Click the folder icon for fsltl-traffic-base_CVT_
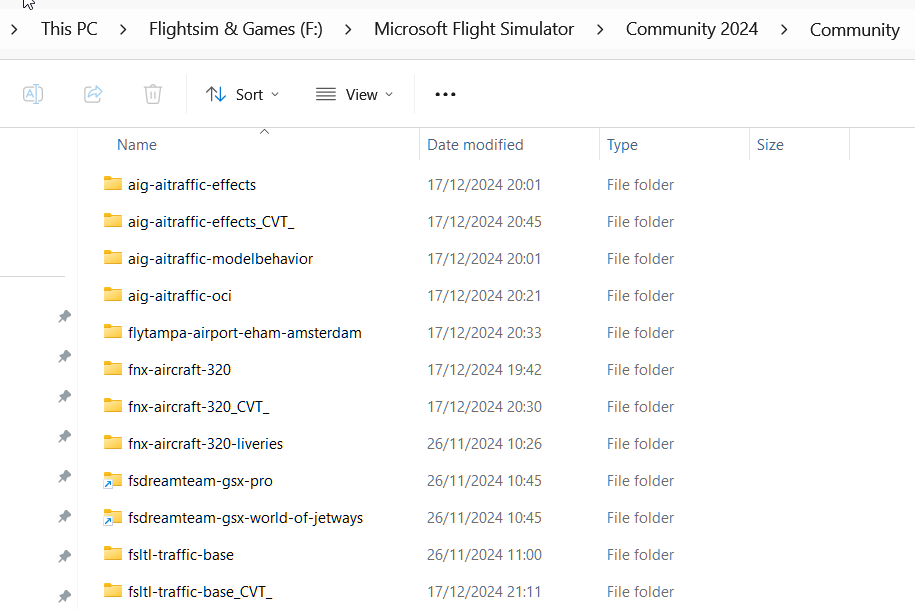 tap(113, 591)
